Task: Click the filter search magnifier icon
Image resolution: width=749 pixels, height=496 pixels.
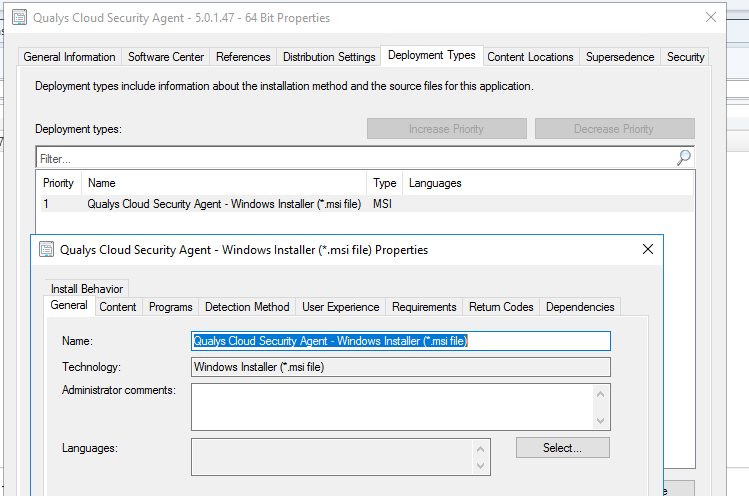Action: (684, 158)
